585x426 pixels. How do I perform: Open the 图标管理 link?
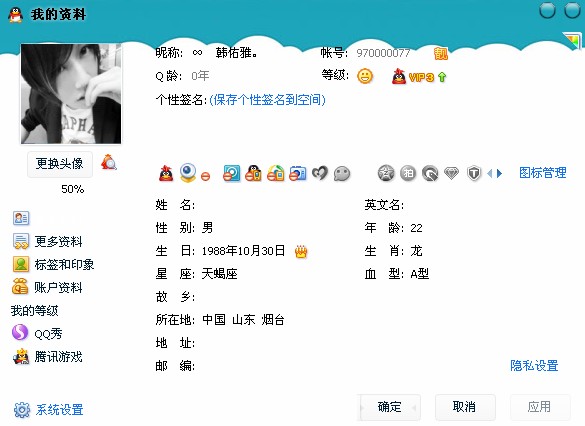coord(542,173)
